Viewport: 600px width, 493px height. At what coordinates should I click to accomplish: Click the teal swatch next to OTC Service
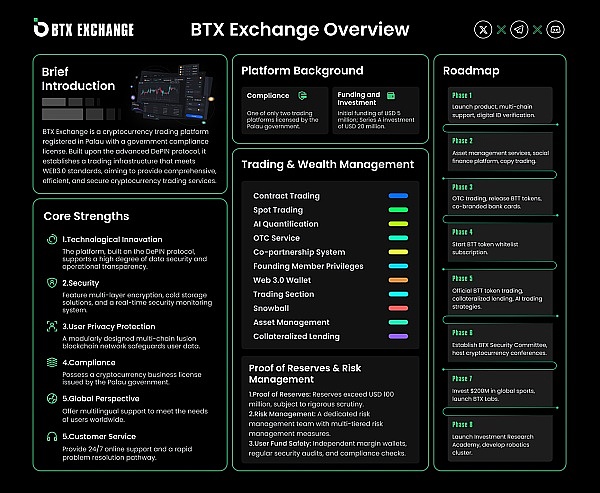[398, 238]
